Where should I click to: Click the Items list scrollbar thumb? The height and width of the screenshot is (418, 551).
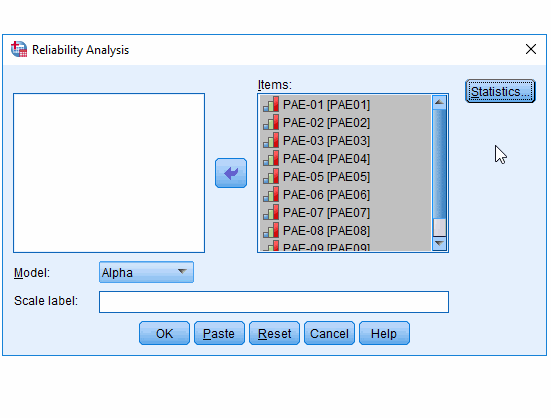(439, 164)
